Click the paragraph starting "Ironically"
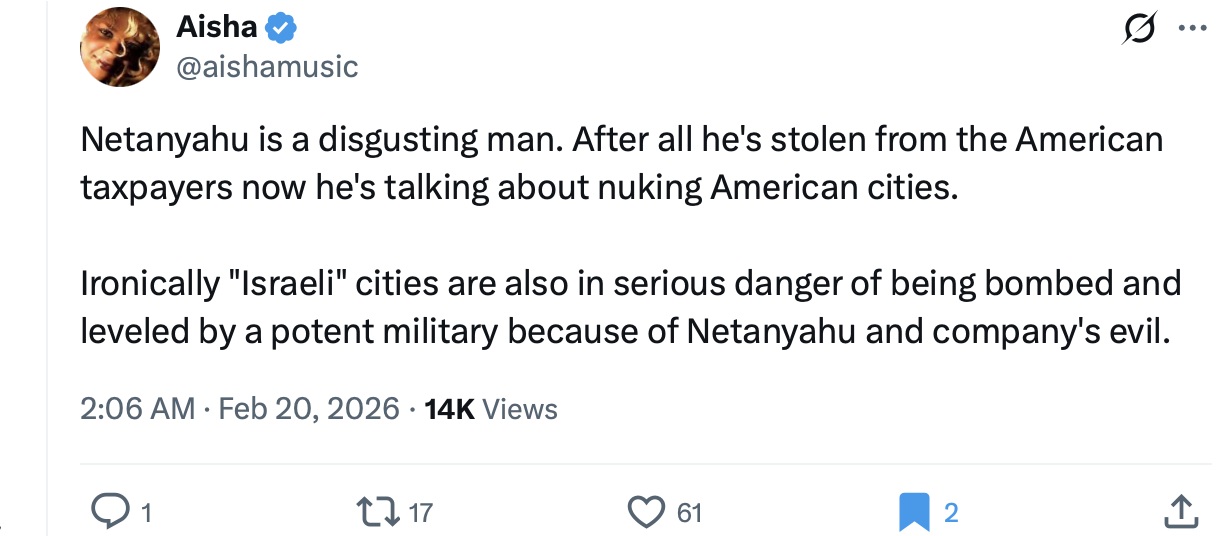This screenshot has width=1231, height=536. click(x=630, y=307)
